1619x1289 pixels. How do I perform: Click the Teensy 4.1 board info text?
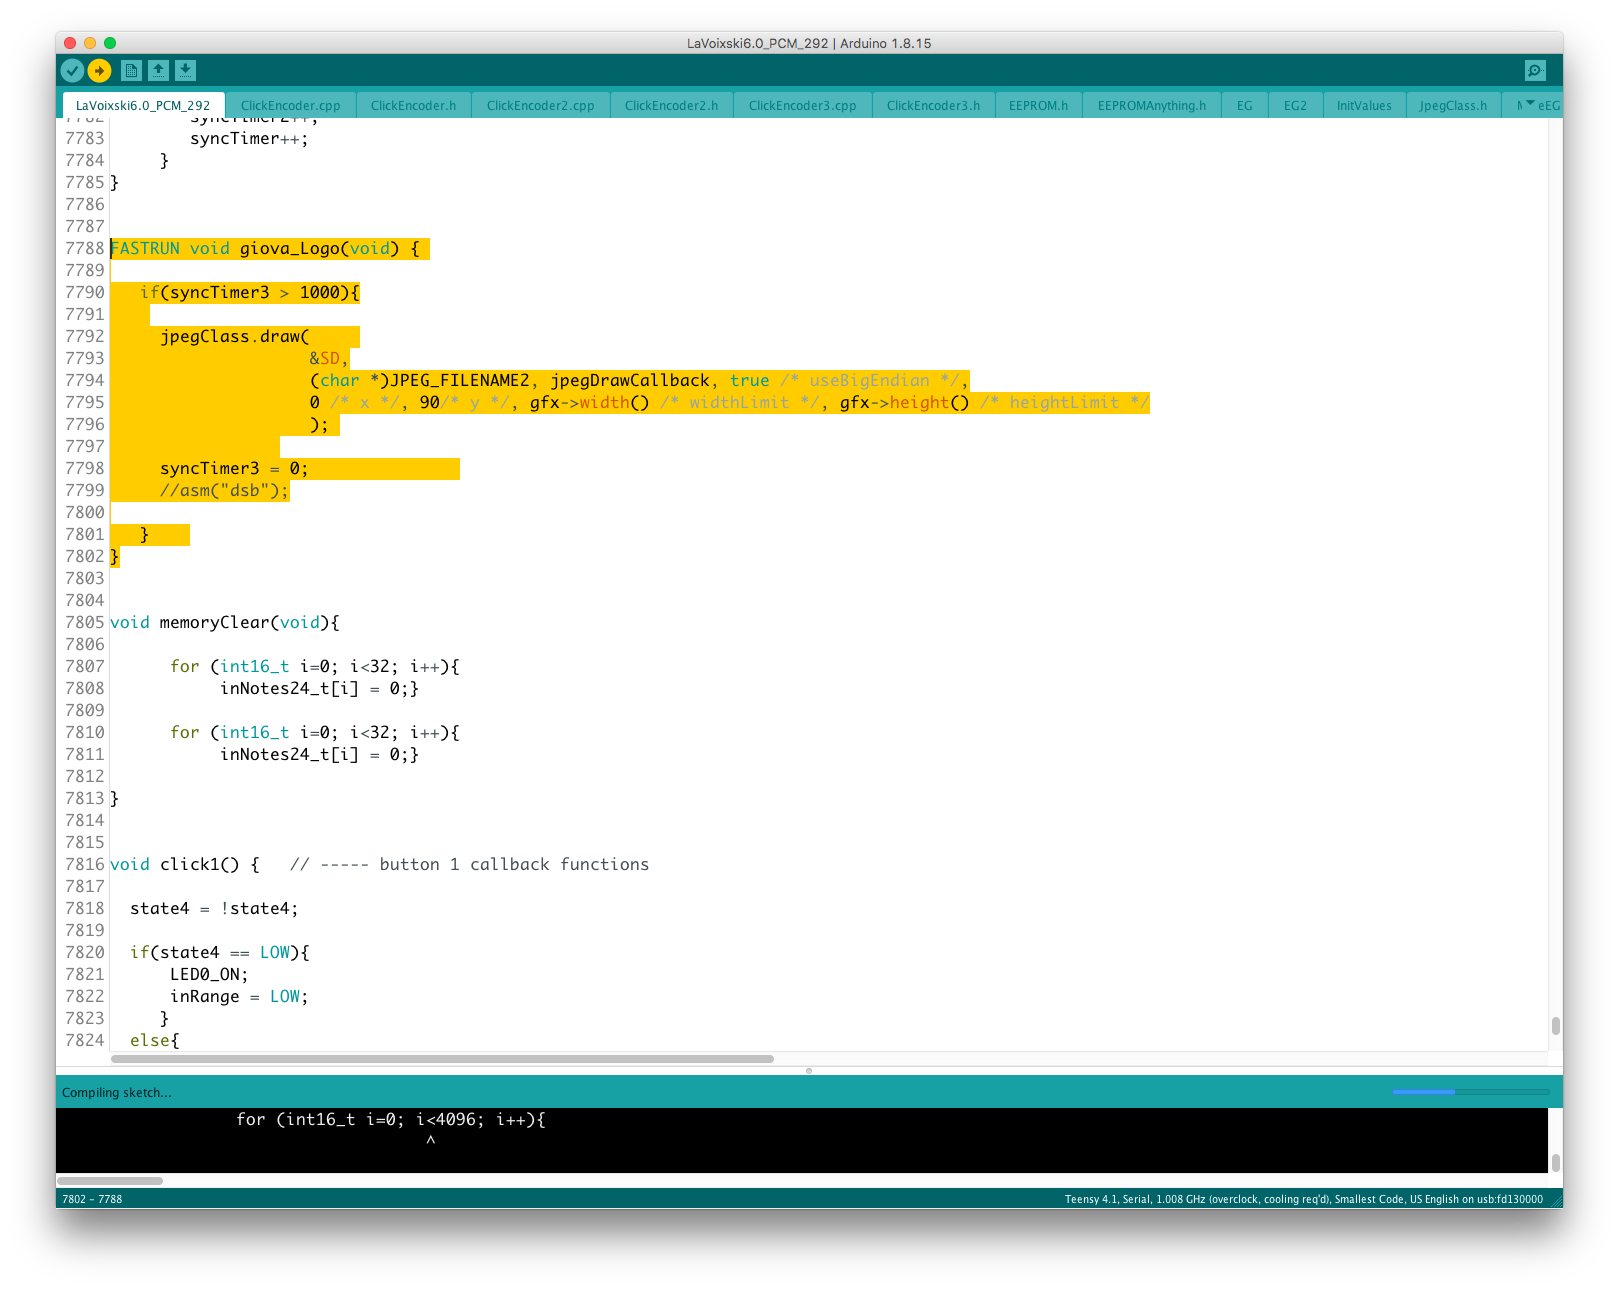[x=1303, y=1199]
